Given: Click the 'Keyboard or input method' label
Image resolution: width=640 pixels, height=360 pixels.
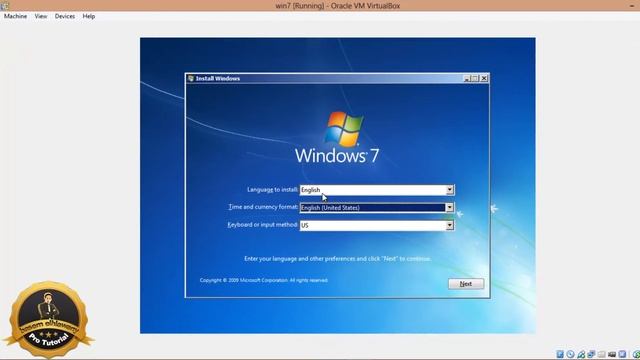Looking at the screenshot, I should 262,225.
